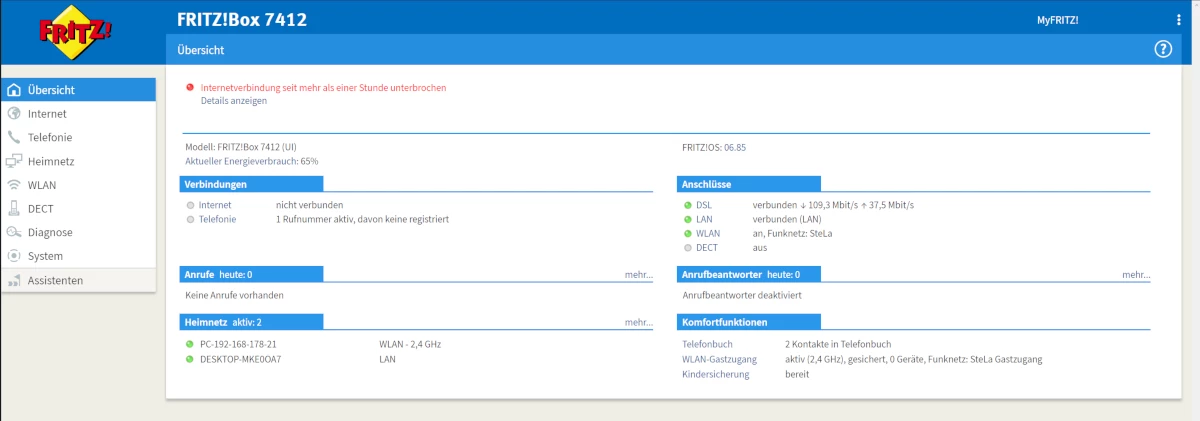
Task: Click the Anrufe heute: 0 header
Action: 252,274
